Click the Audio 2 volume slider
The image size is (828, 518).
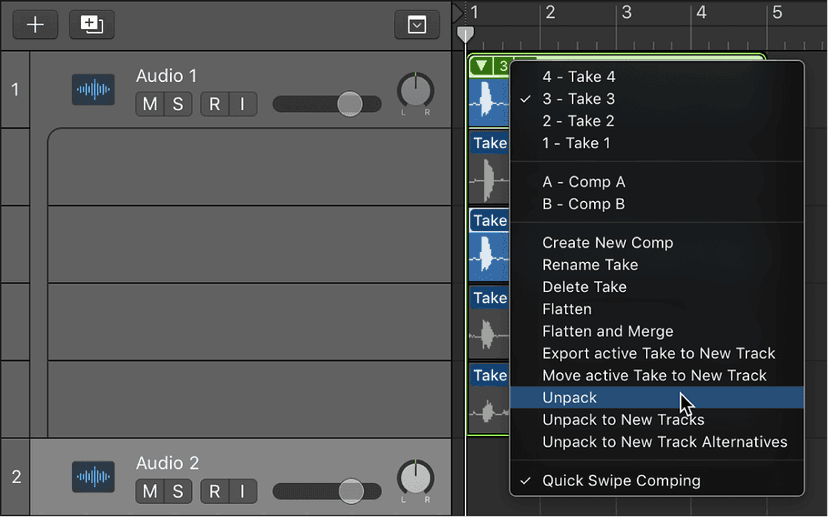327,491
